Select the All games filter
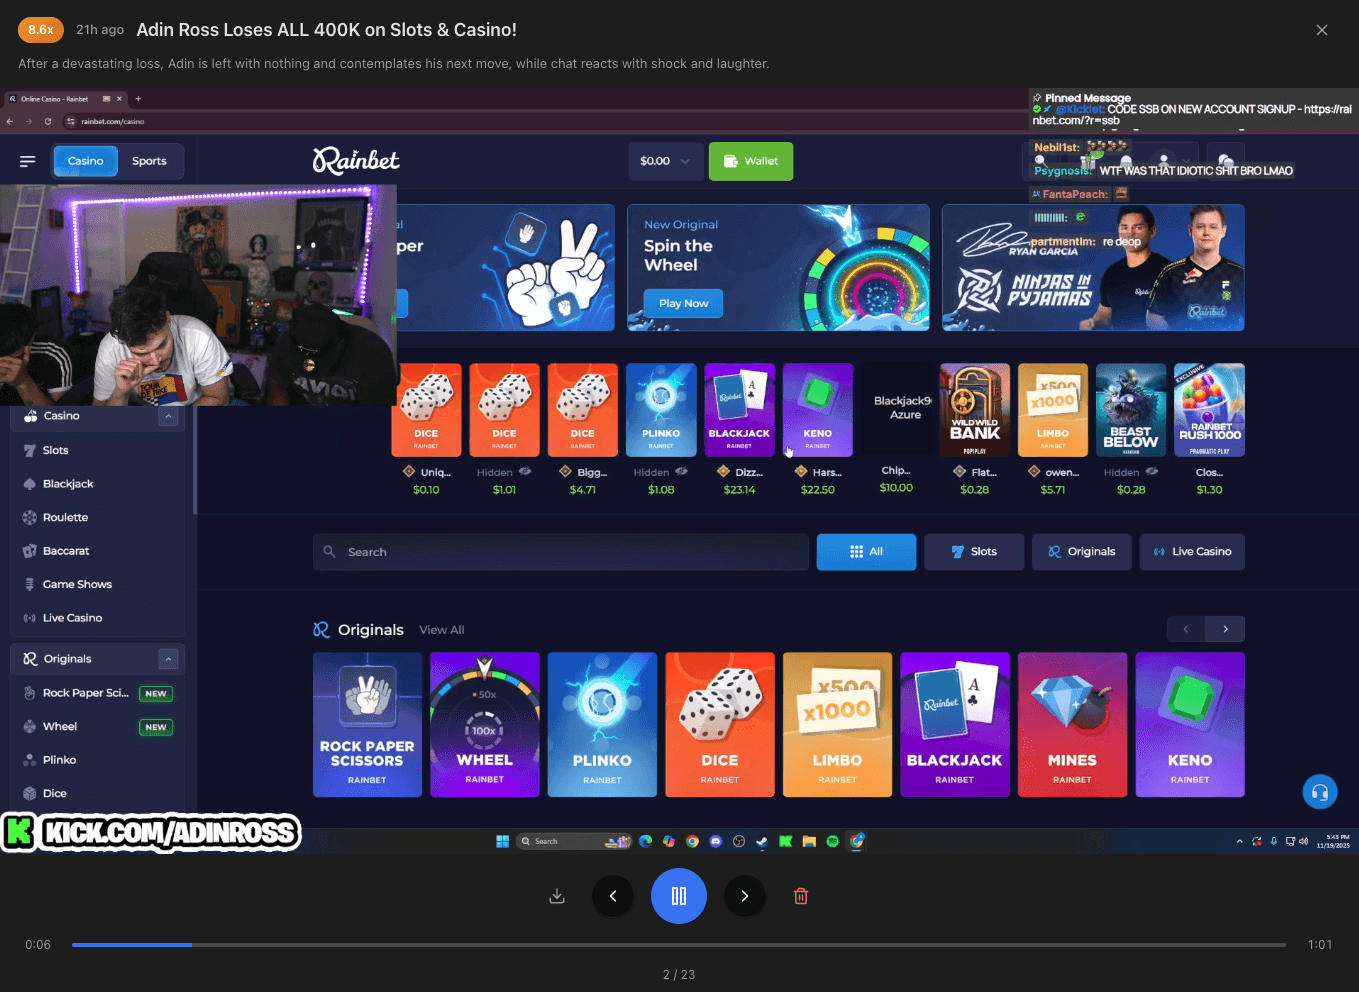Screen dimensions: 1359x992 coord(866,552)
